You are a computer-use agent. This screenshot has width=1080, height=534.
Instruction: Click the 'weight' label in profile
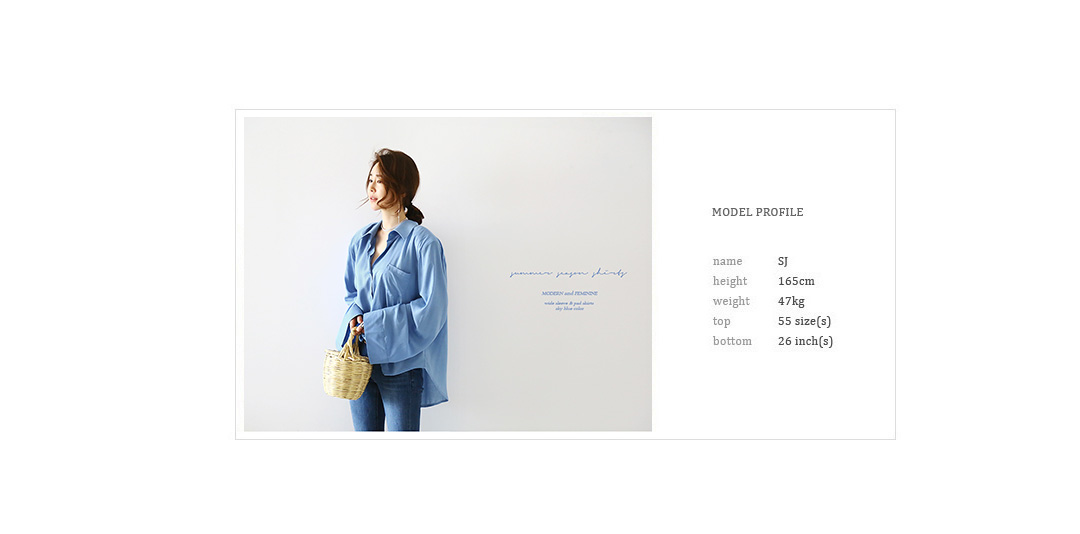pyautogui.click(x=731, y=301)
